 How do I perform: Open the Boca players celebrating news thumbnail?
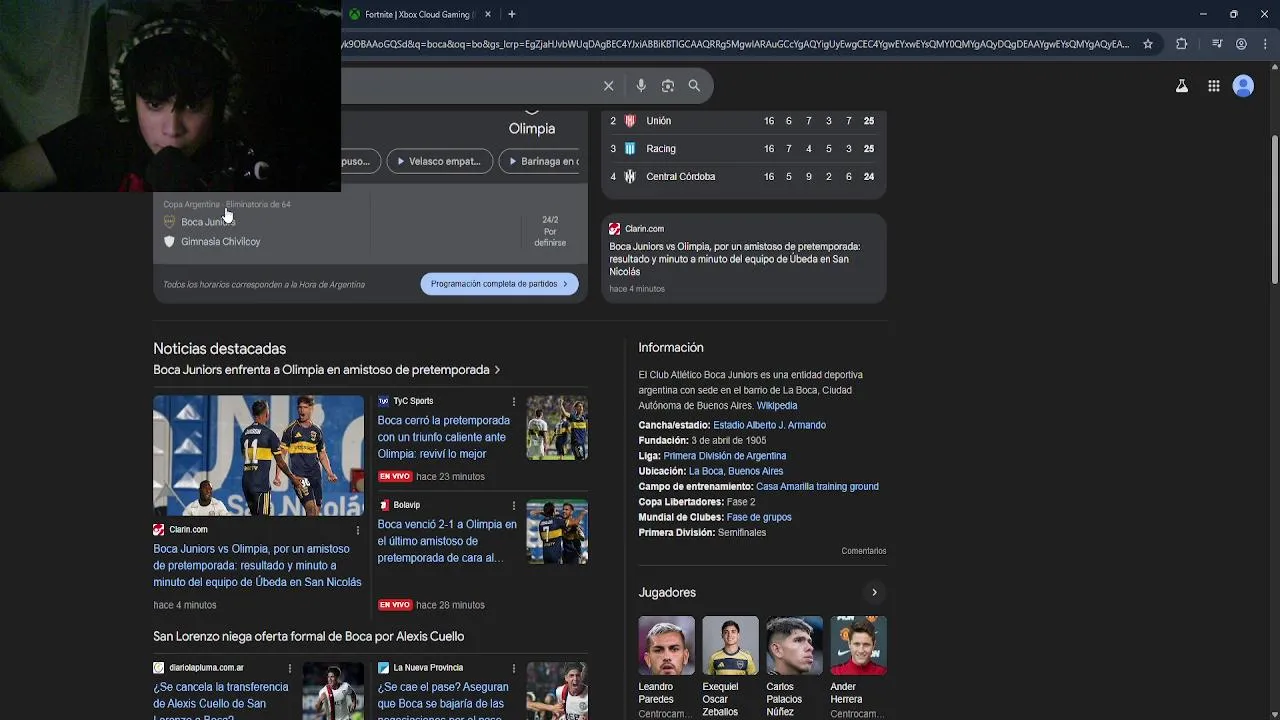click(258, 455)
